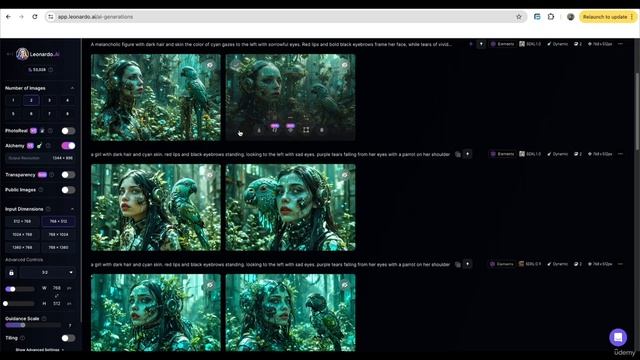This screenshot has width=640, height=360.
Task: Click the Alchemy info icon
Action: (48, 146)
